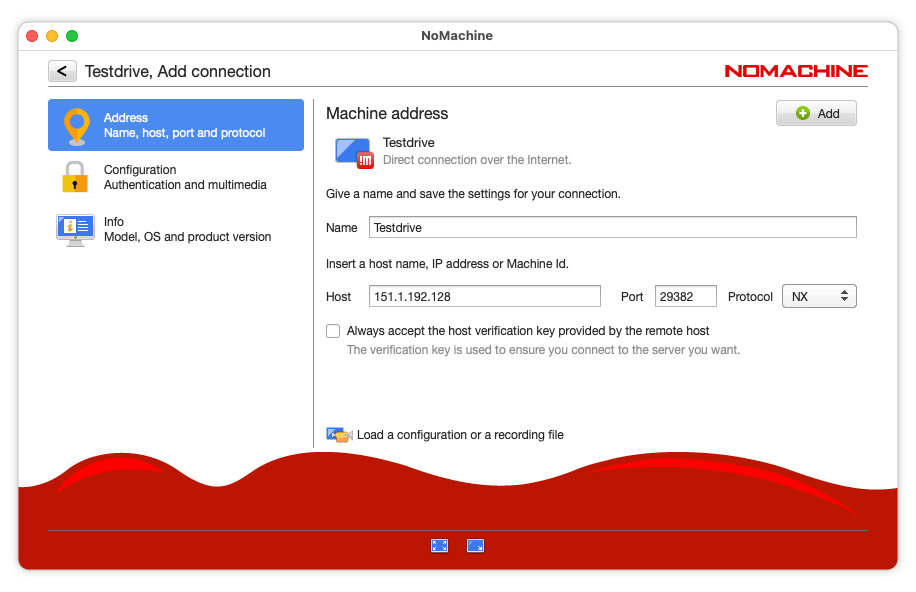Click the resize window icon in bottom bar

[476, 546]
